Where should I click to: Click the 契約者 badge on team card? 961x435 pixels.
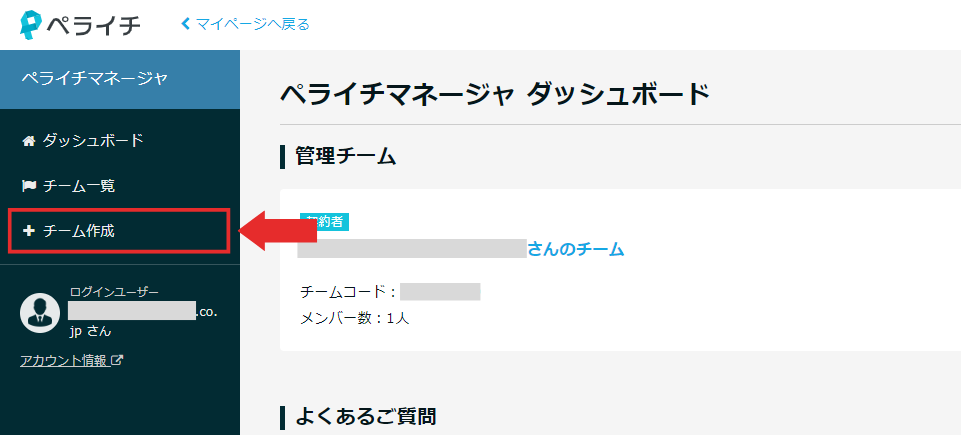324,222
